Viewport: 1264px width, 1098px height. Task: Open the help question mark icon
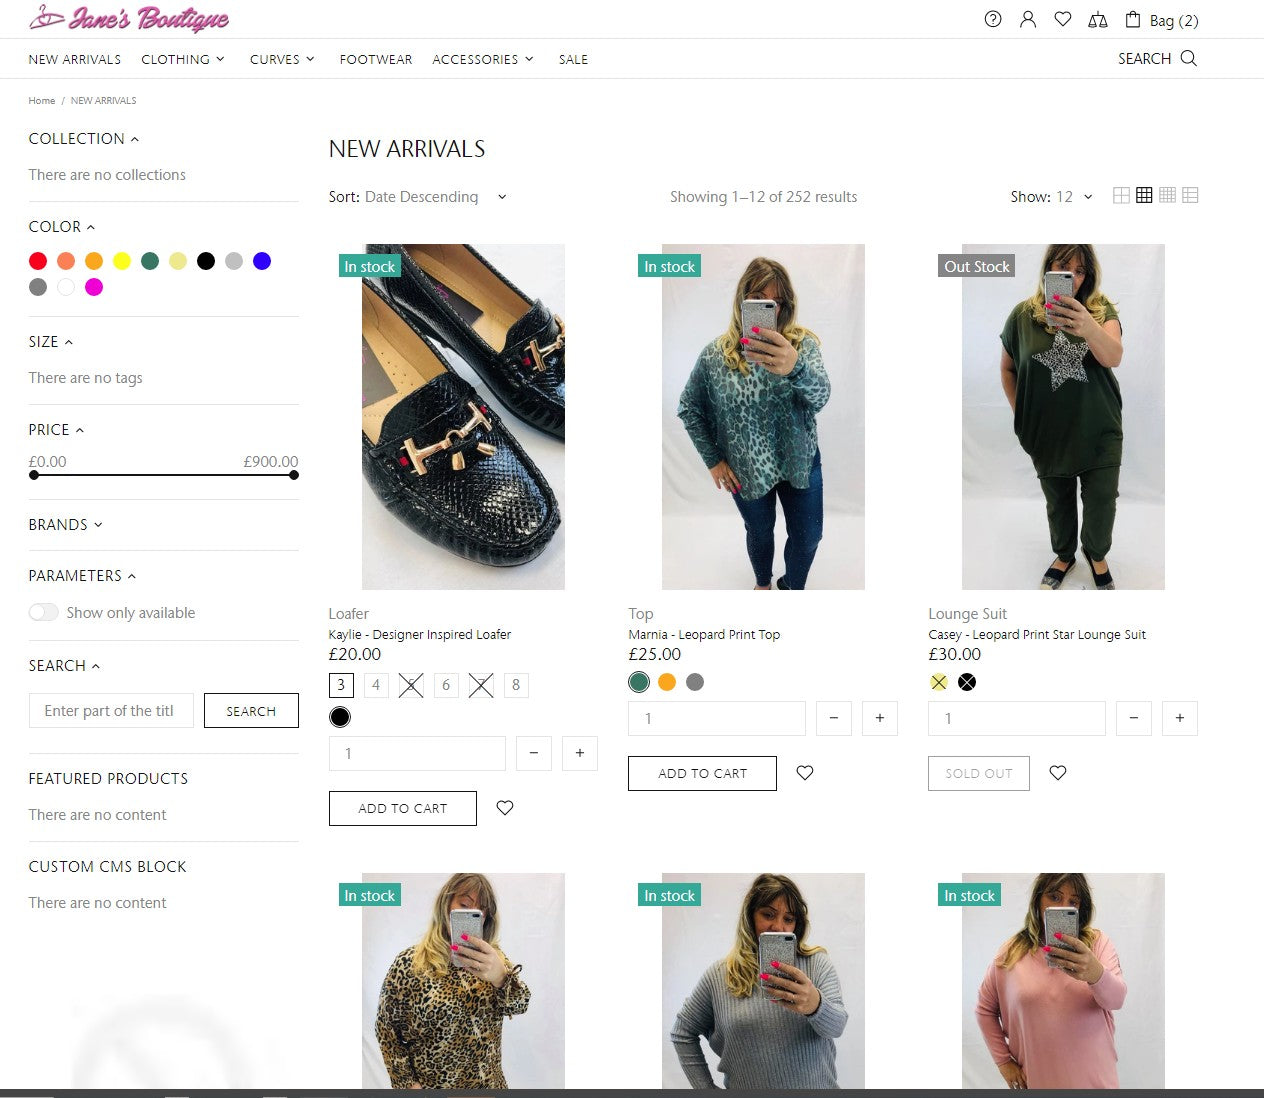click(x=992, y=19)
